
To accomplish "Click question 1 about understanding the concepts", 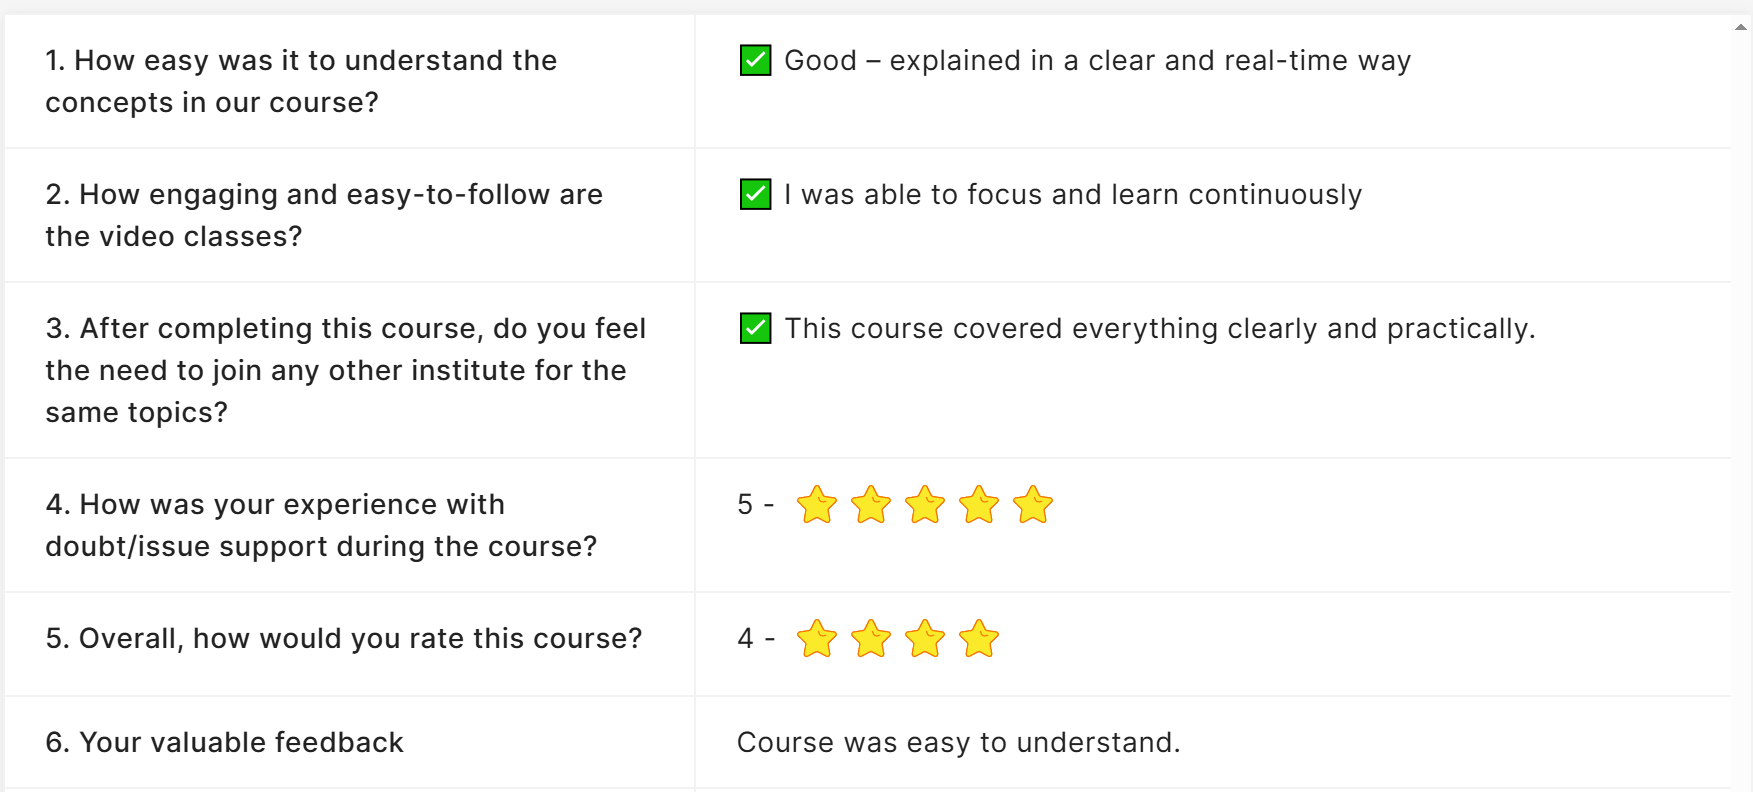I will pyautogui.click(x=301, y=81).
